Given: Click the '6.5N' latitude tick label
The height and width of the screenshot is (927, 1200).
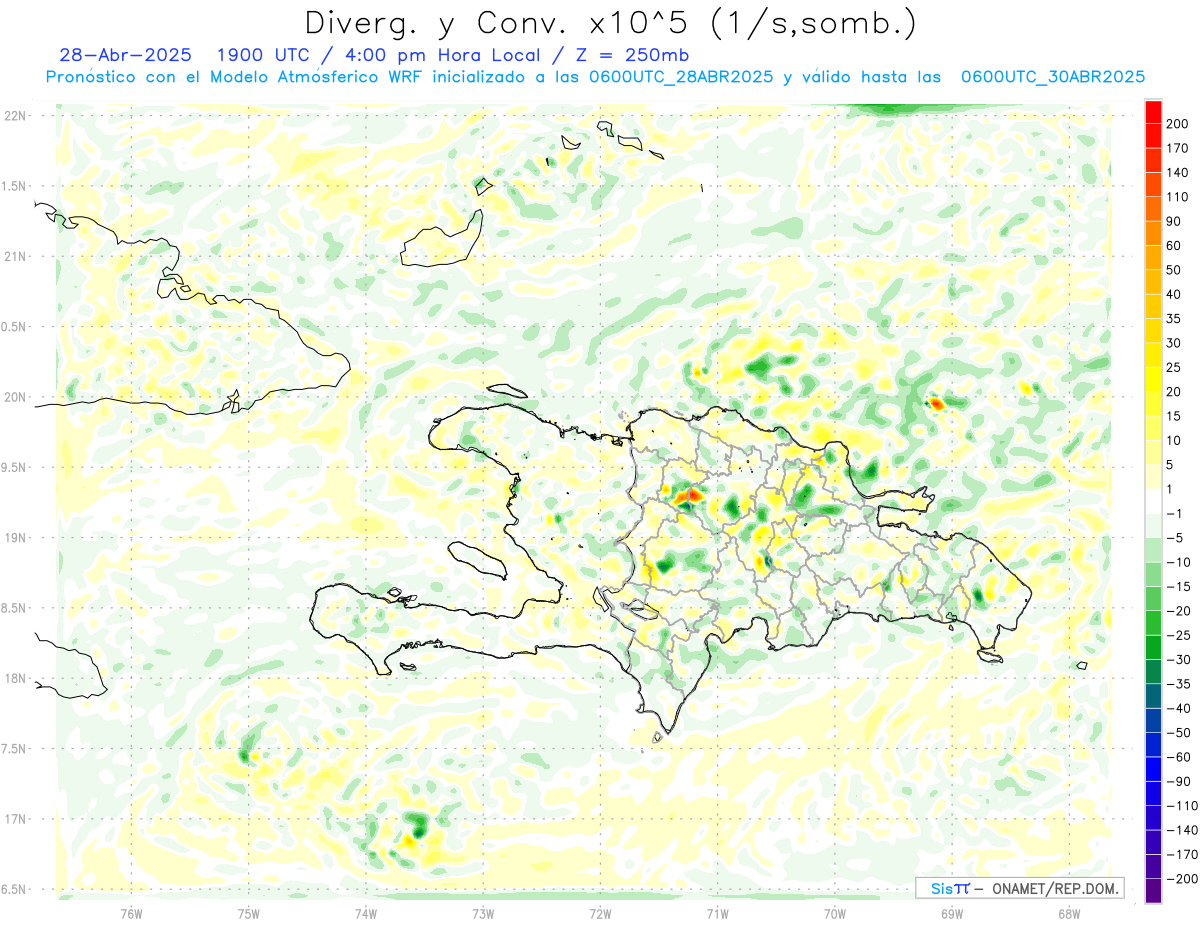Looking at the screenshot, I should click(x=14, y=889).
